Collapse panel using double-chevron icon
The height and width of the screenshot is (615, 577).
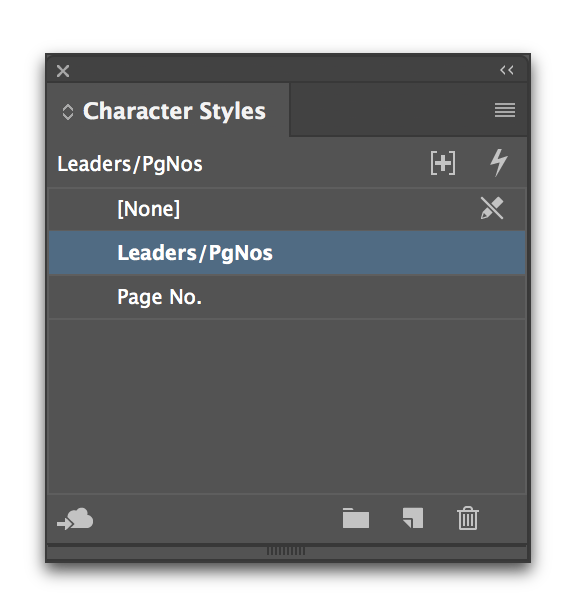pyautogui.click(x=507, y=70)
